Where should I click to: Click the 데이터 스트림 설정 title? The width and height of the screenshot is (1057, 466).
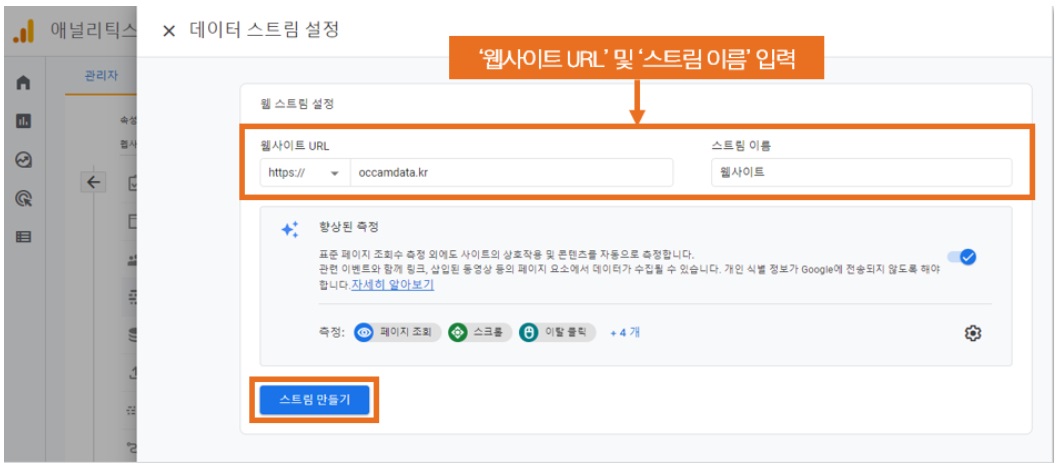[264, 30]
